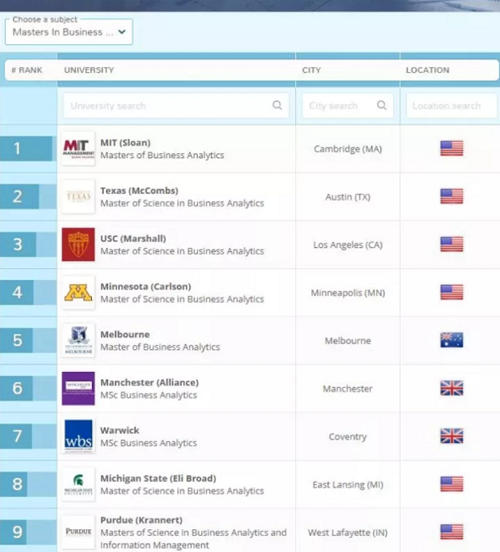Click the Los Angeles (CA) city cell
The width and height of the screenshot is (500, 552).
click(348, 245)
